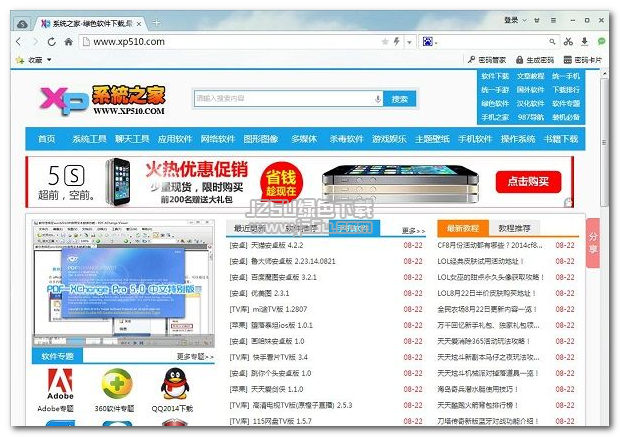Reload the page with the refresh icon

tap(52, 42)
